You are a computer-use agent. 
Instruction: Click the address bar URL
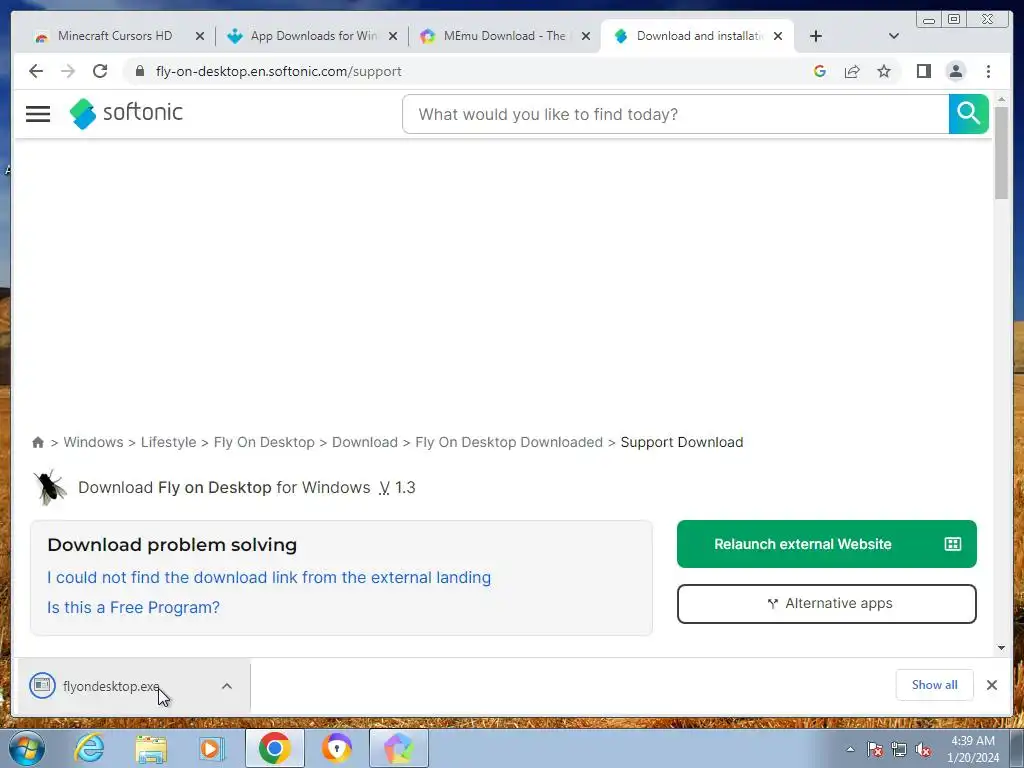tap(278, 71)
